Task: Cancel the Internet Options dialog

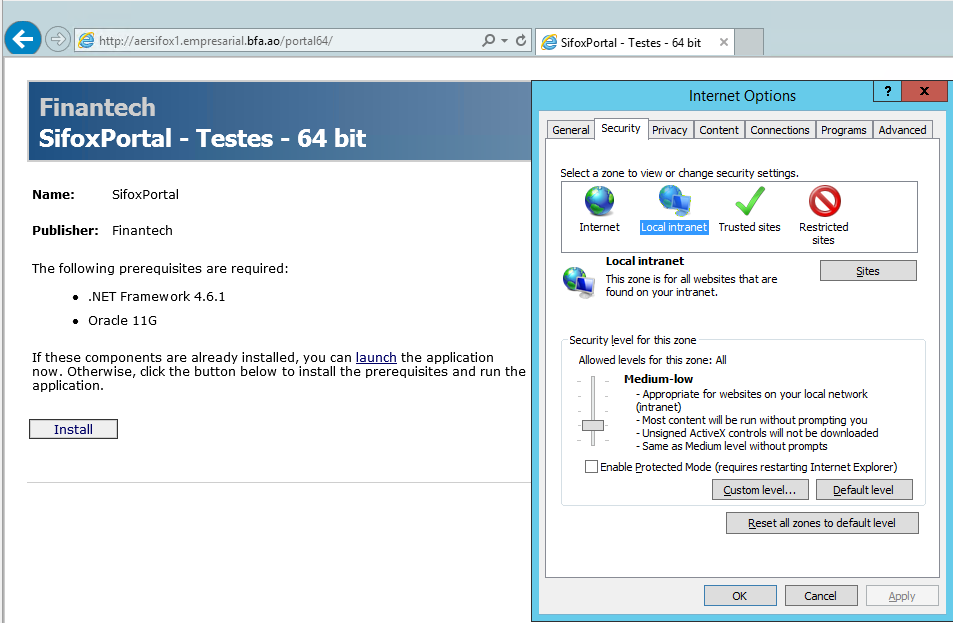Action: (821, 596)
